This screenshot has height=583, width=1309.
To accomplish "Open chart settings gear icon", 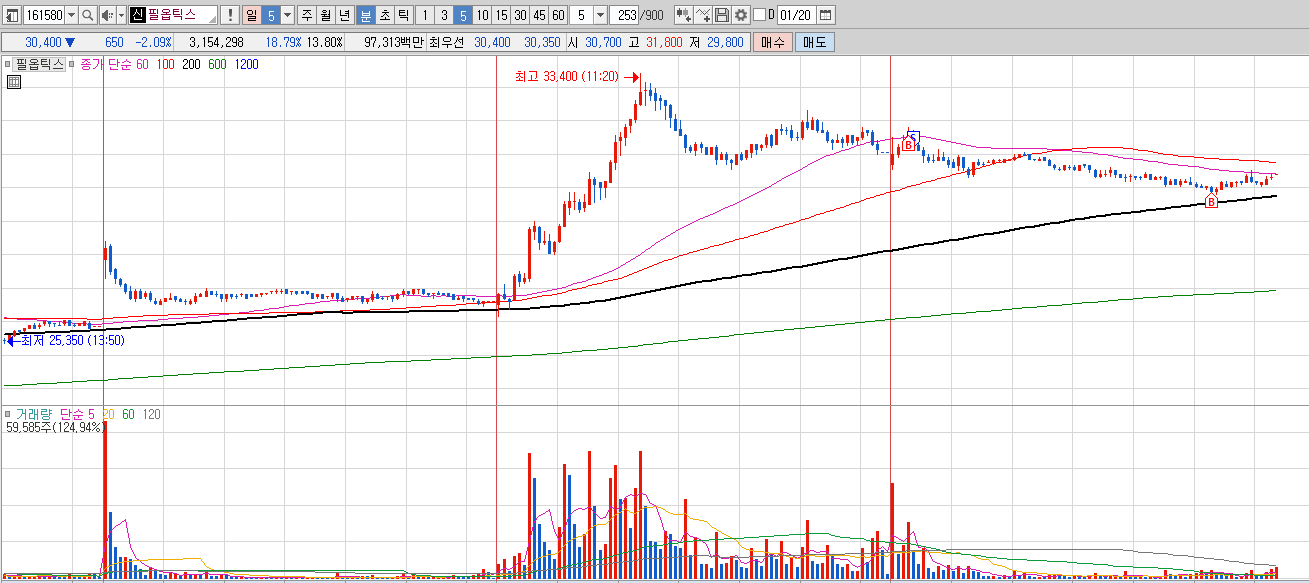I will click(x=741, y=15).
